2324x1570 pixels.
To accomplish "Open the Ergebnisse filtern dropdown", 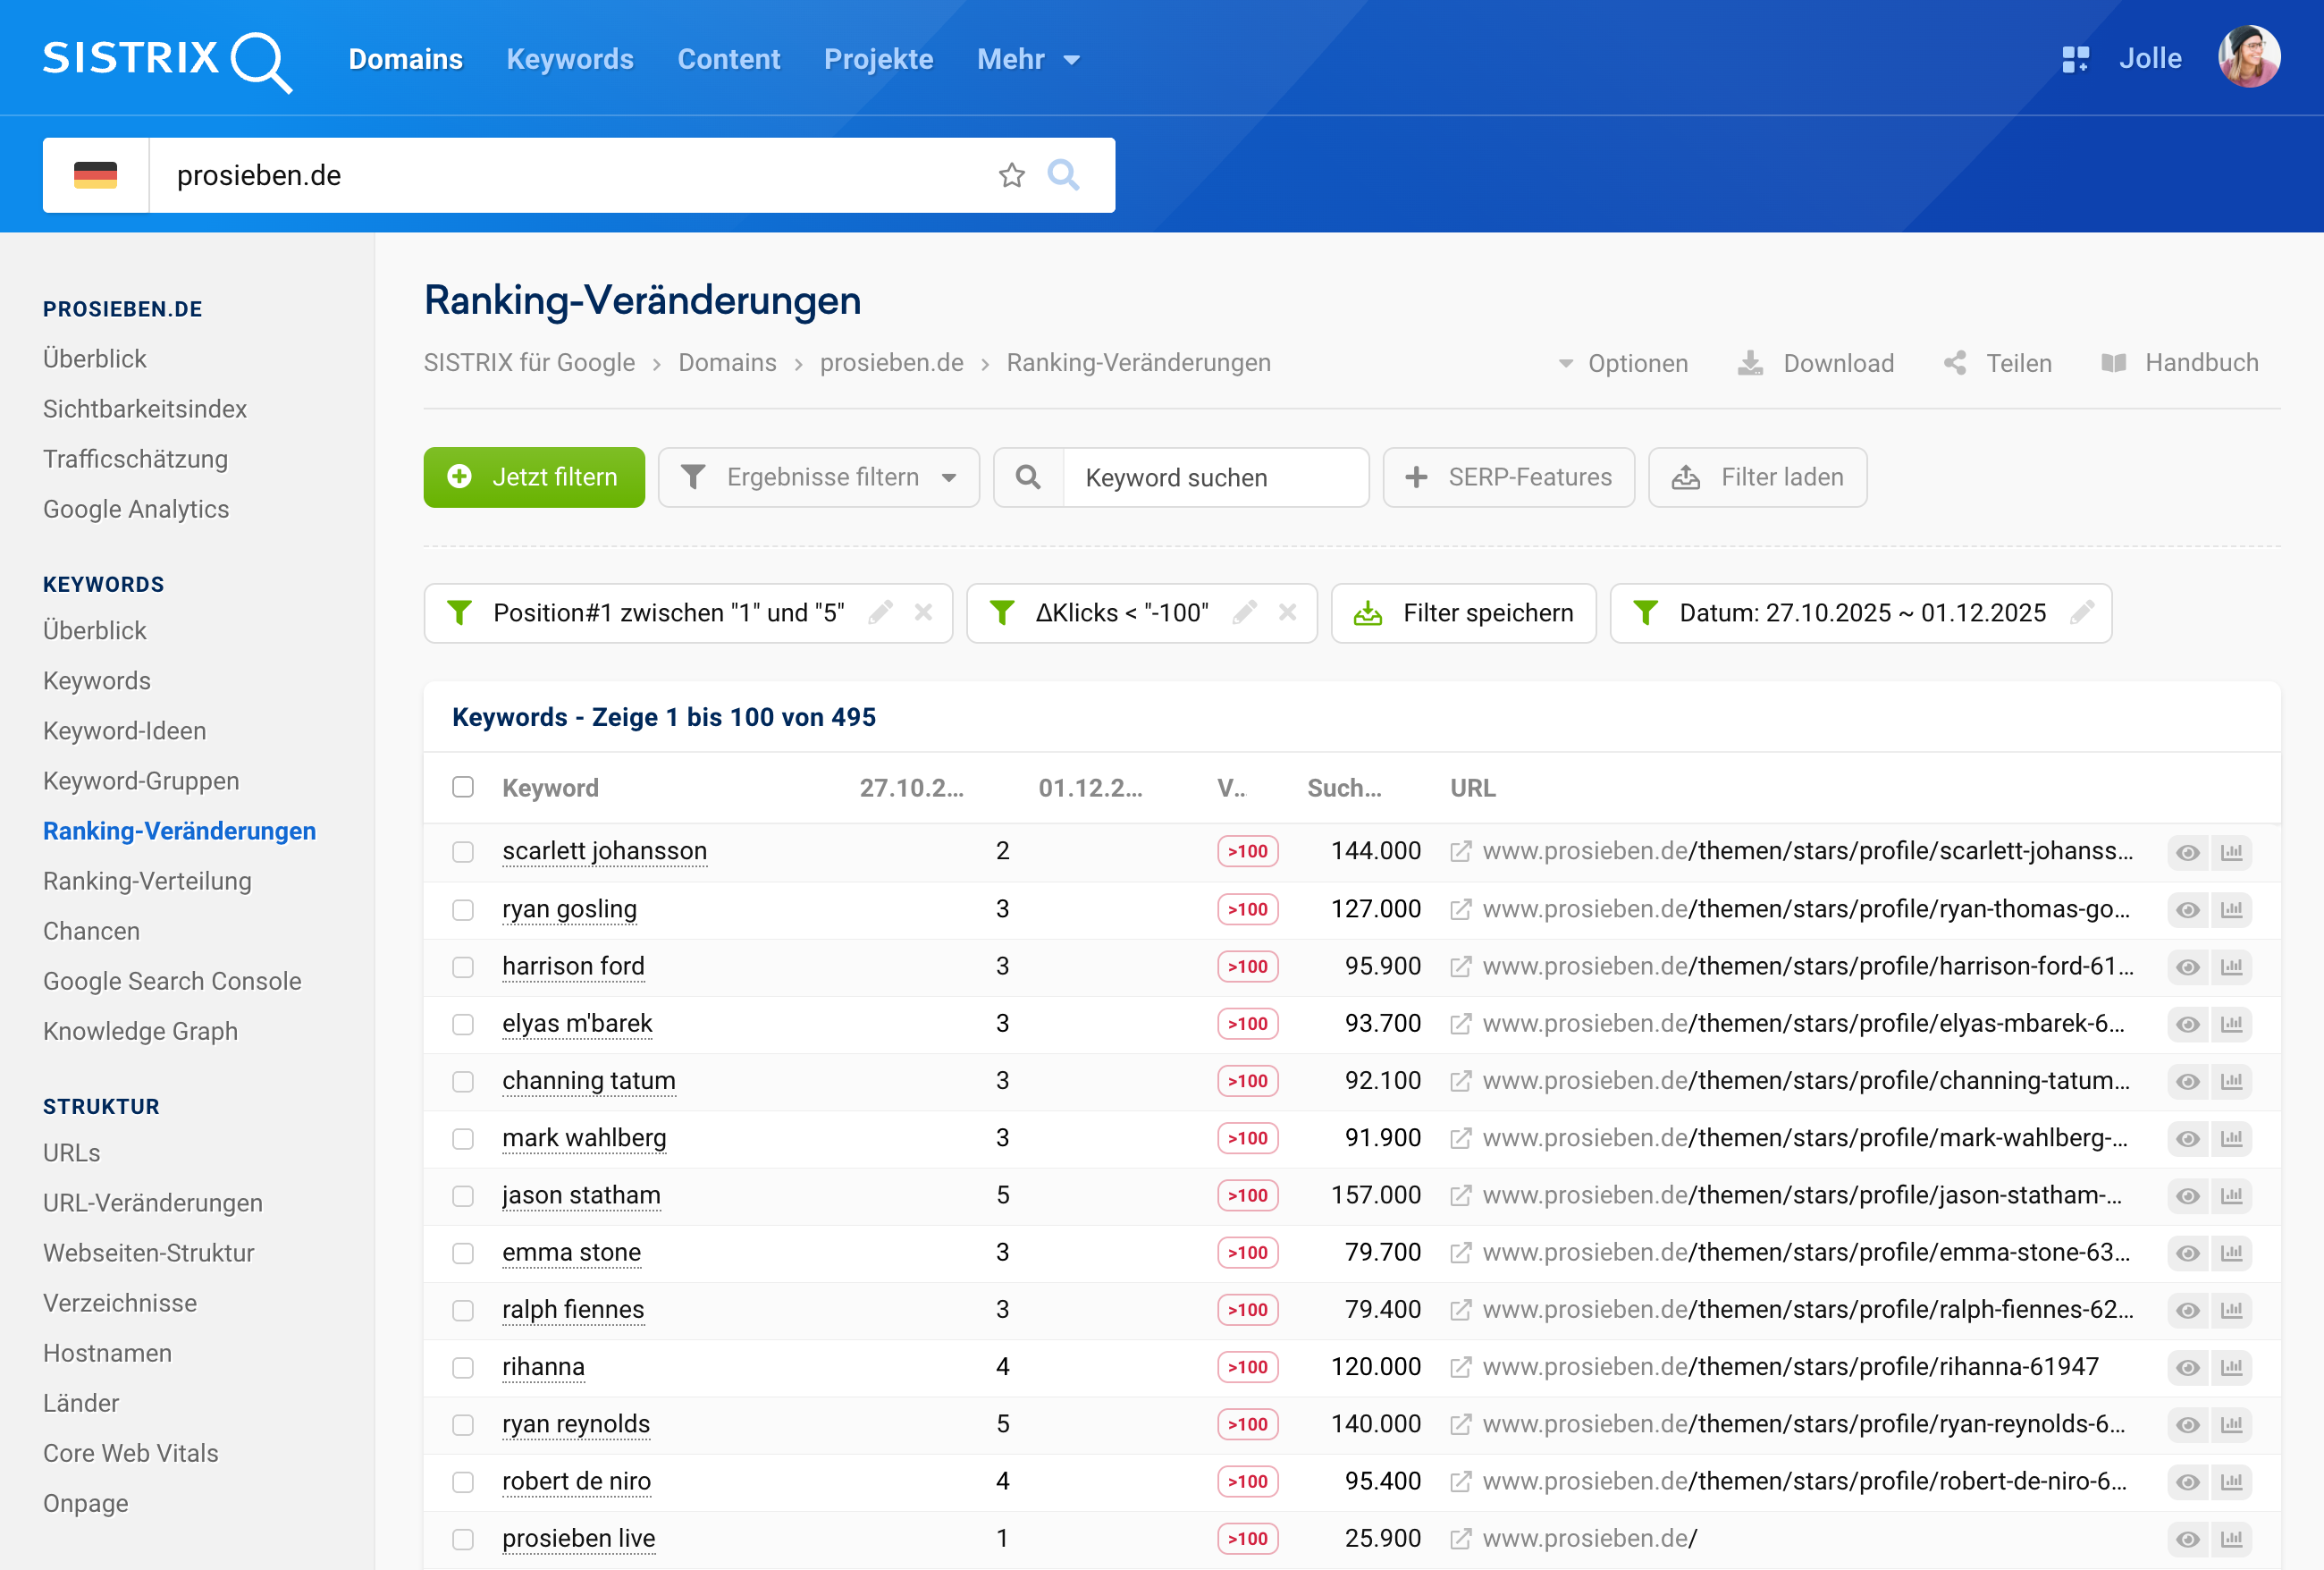I will [818, 477].
